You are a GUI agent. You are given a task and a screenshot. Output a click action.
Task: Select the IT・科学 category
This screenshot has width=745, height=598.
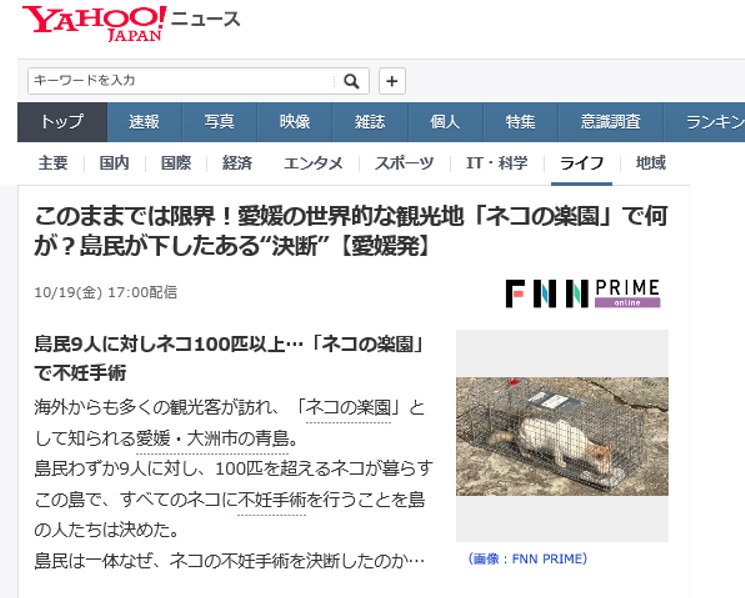(x=497, y=163)
